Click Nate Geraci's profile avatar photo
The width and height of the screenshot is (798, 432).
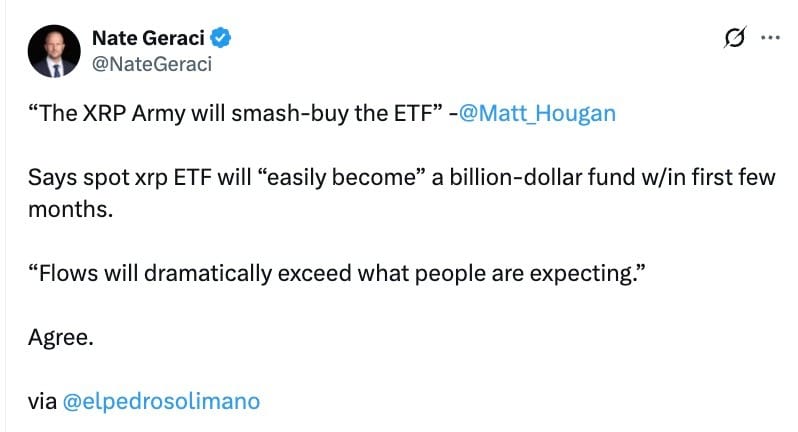tap(53, 51)
